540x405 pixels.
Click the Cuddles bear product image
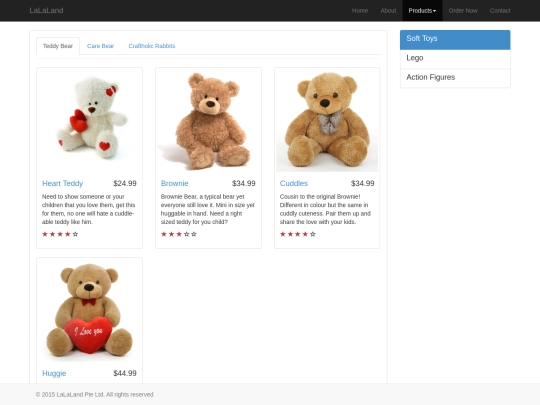pos(327,120)
